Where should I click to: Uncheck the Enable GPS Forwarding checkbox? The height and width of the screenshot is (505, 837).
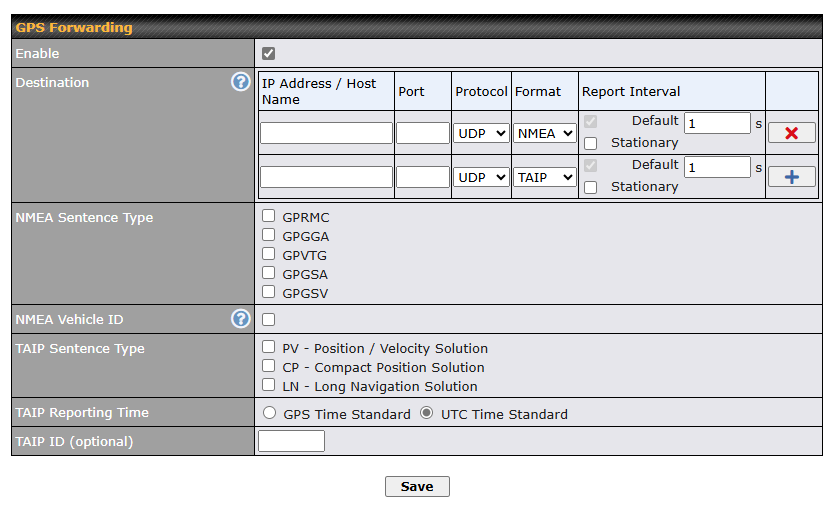pos(269,53)
